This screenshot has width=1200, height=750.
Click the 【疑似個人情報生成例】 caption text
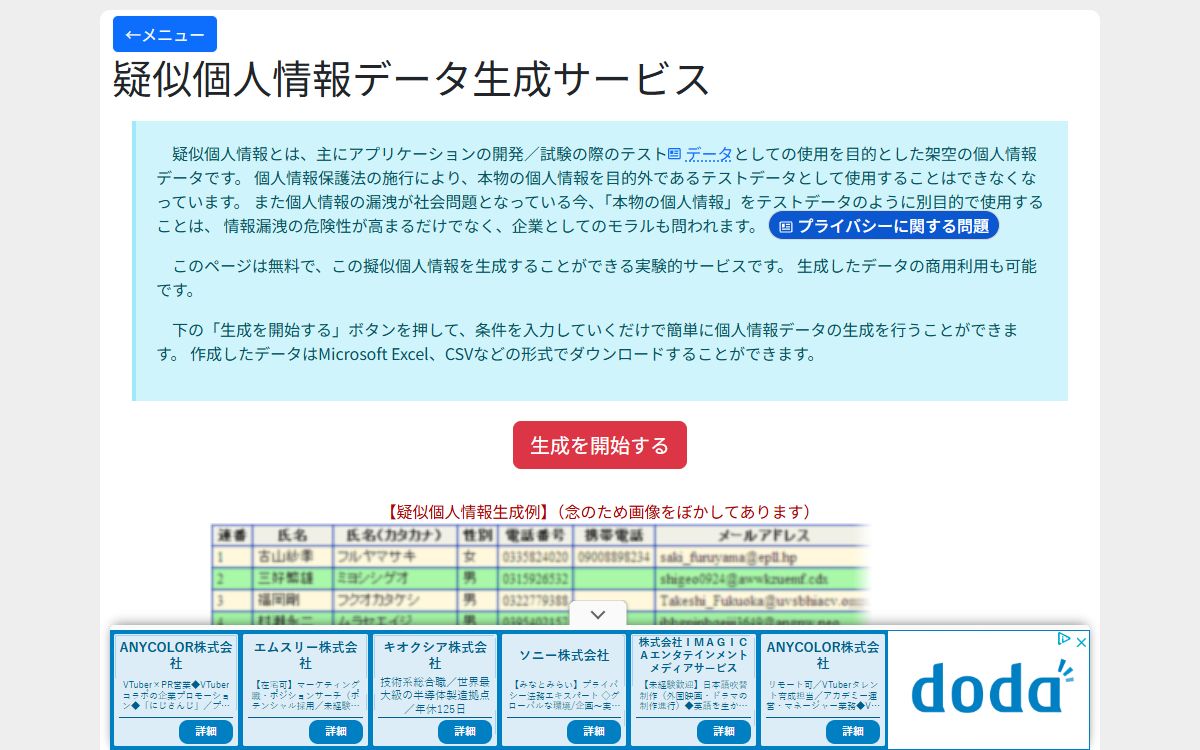pyautogui.click(x=600, y=511)
